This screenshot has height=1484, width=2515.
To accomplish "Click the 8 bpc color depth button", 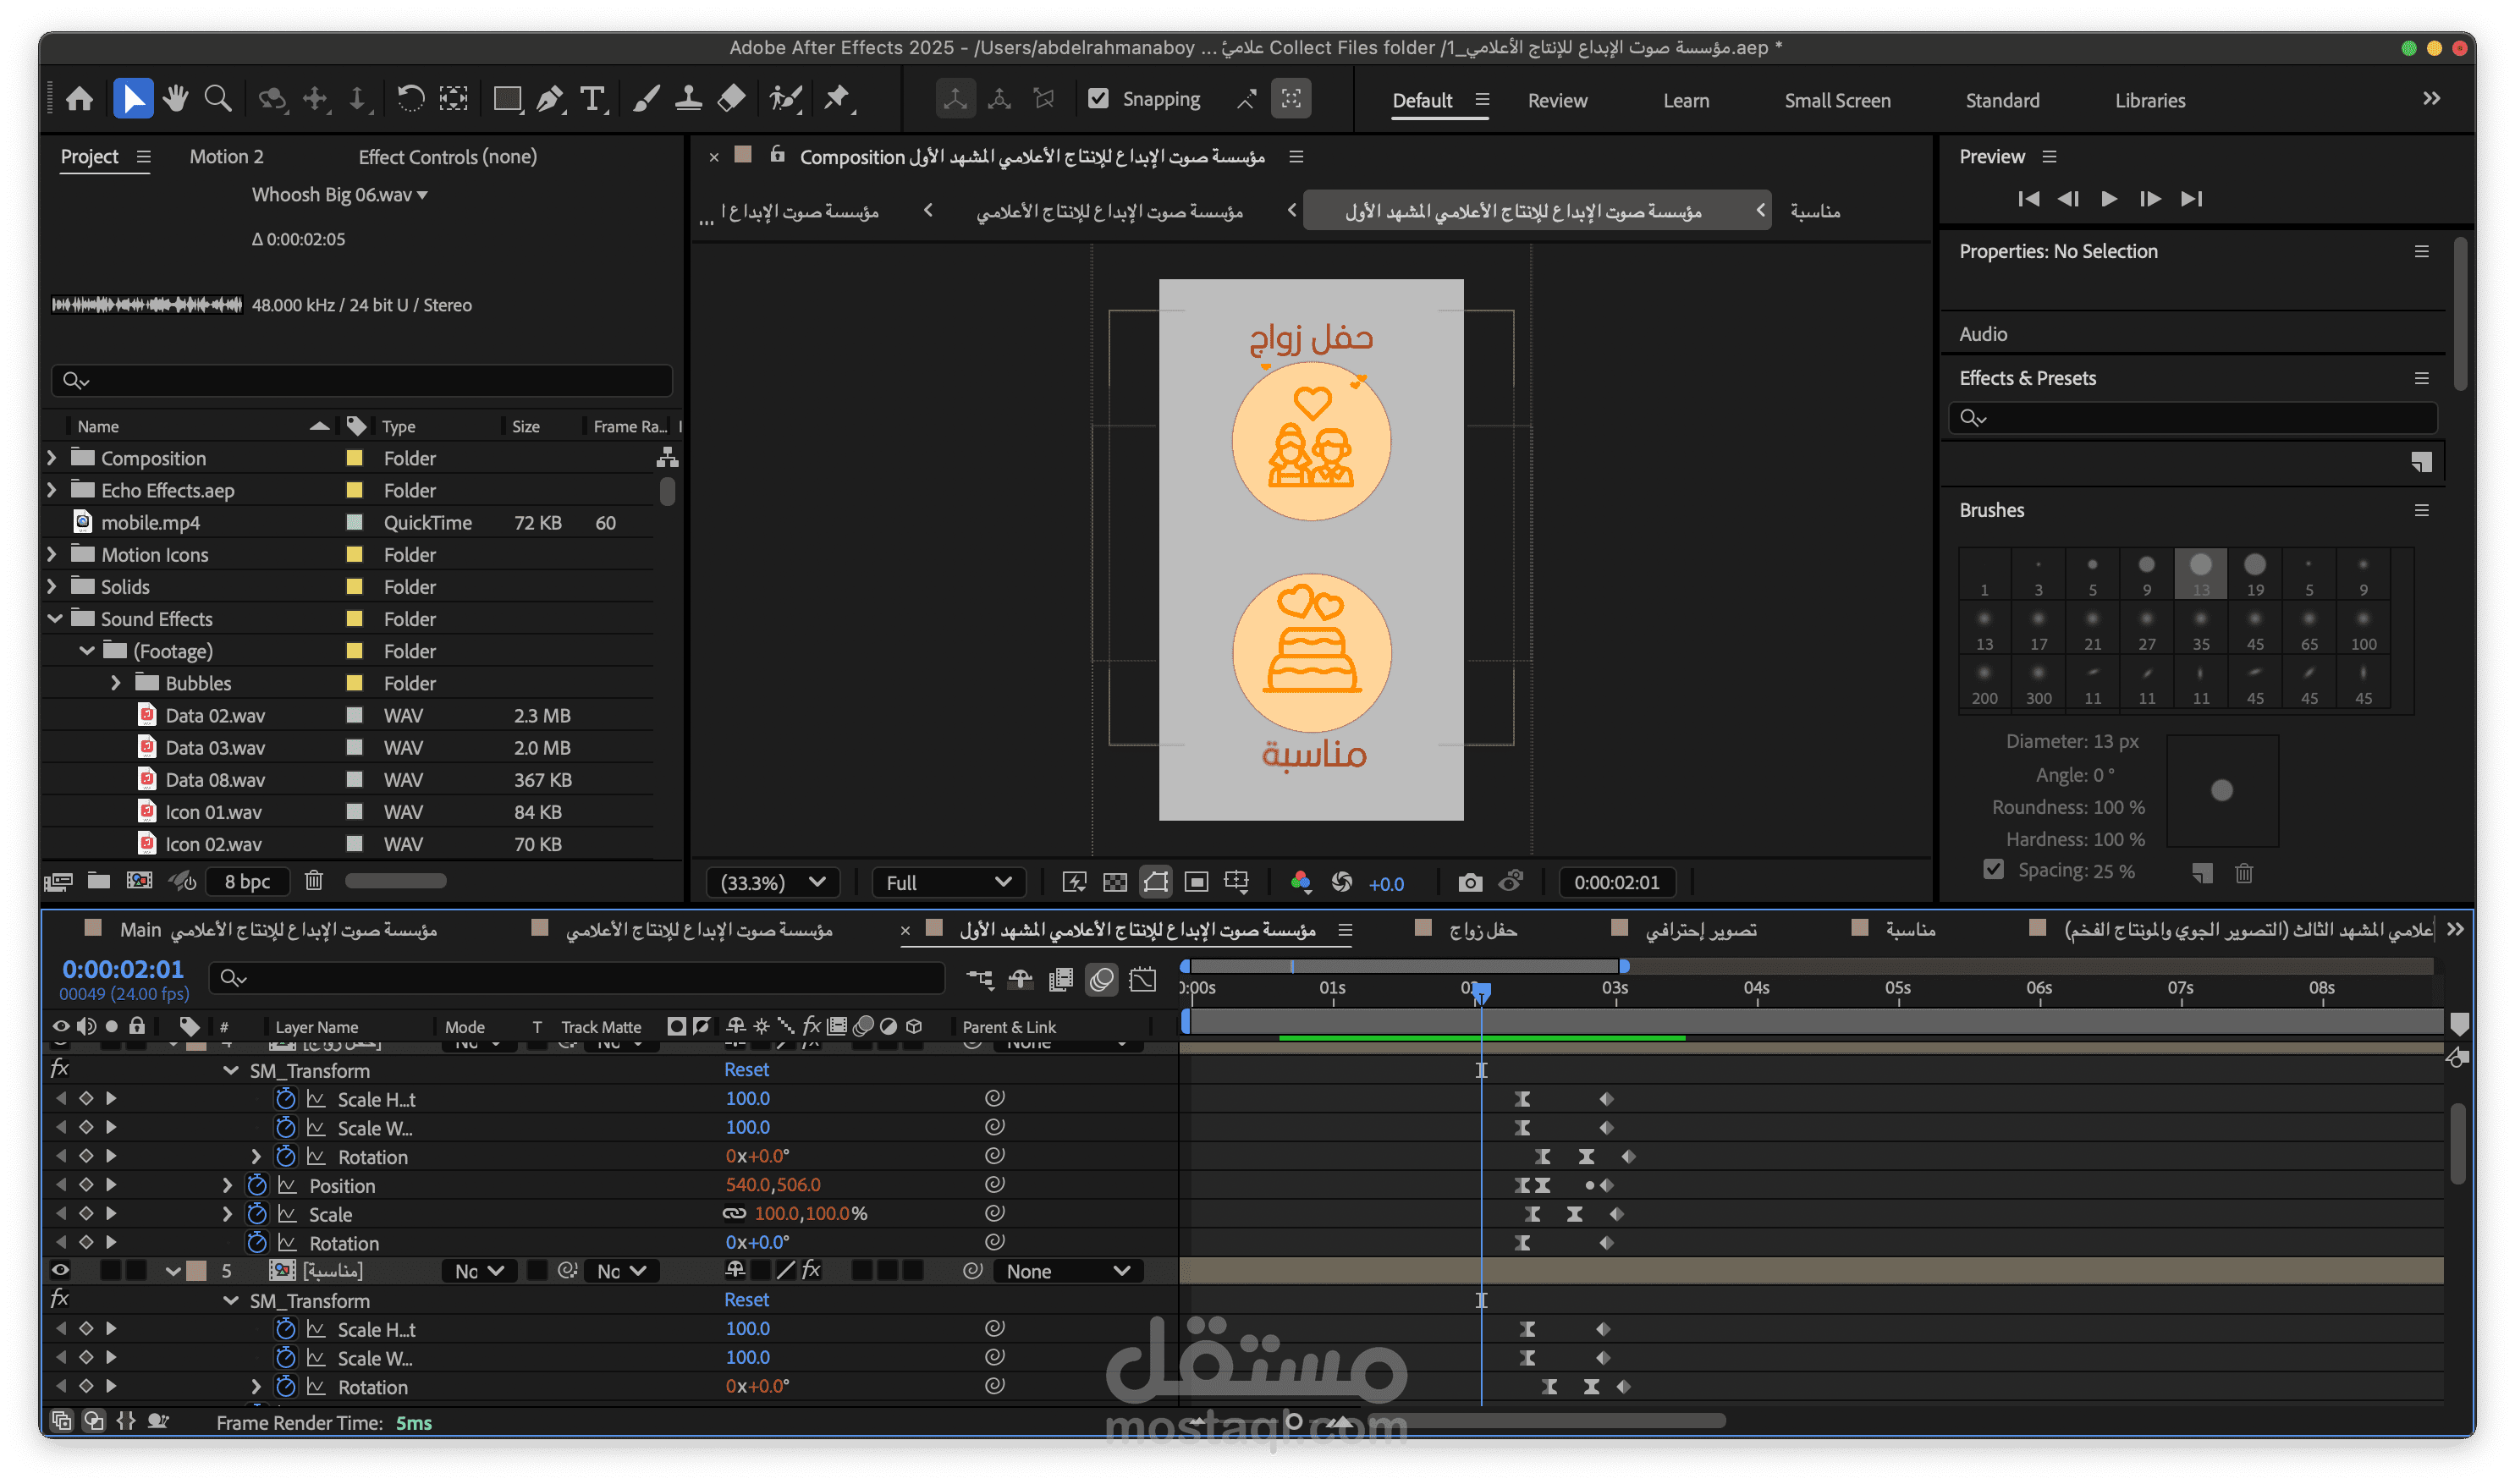I will [247, 881].
